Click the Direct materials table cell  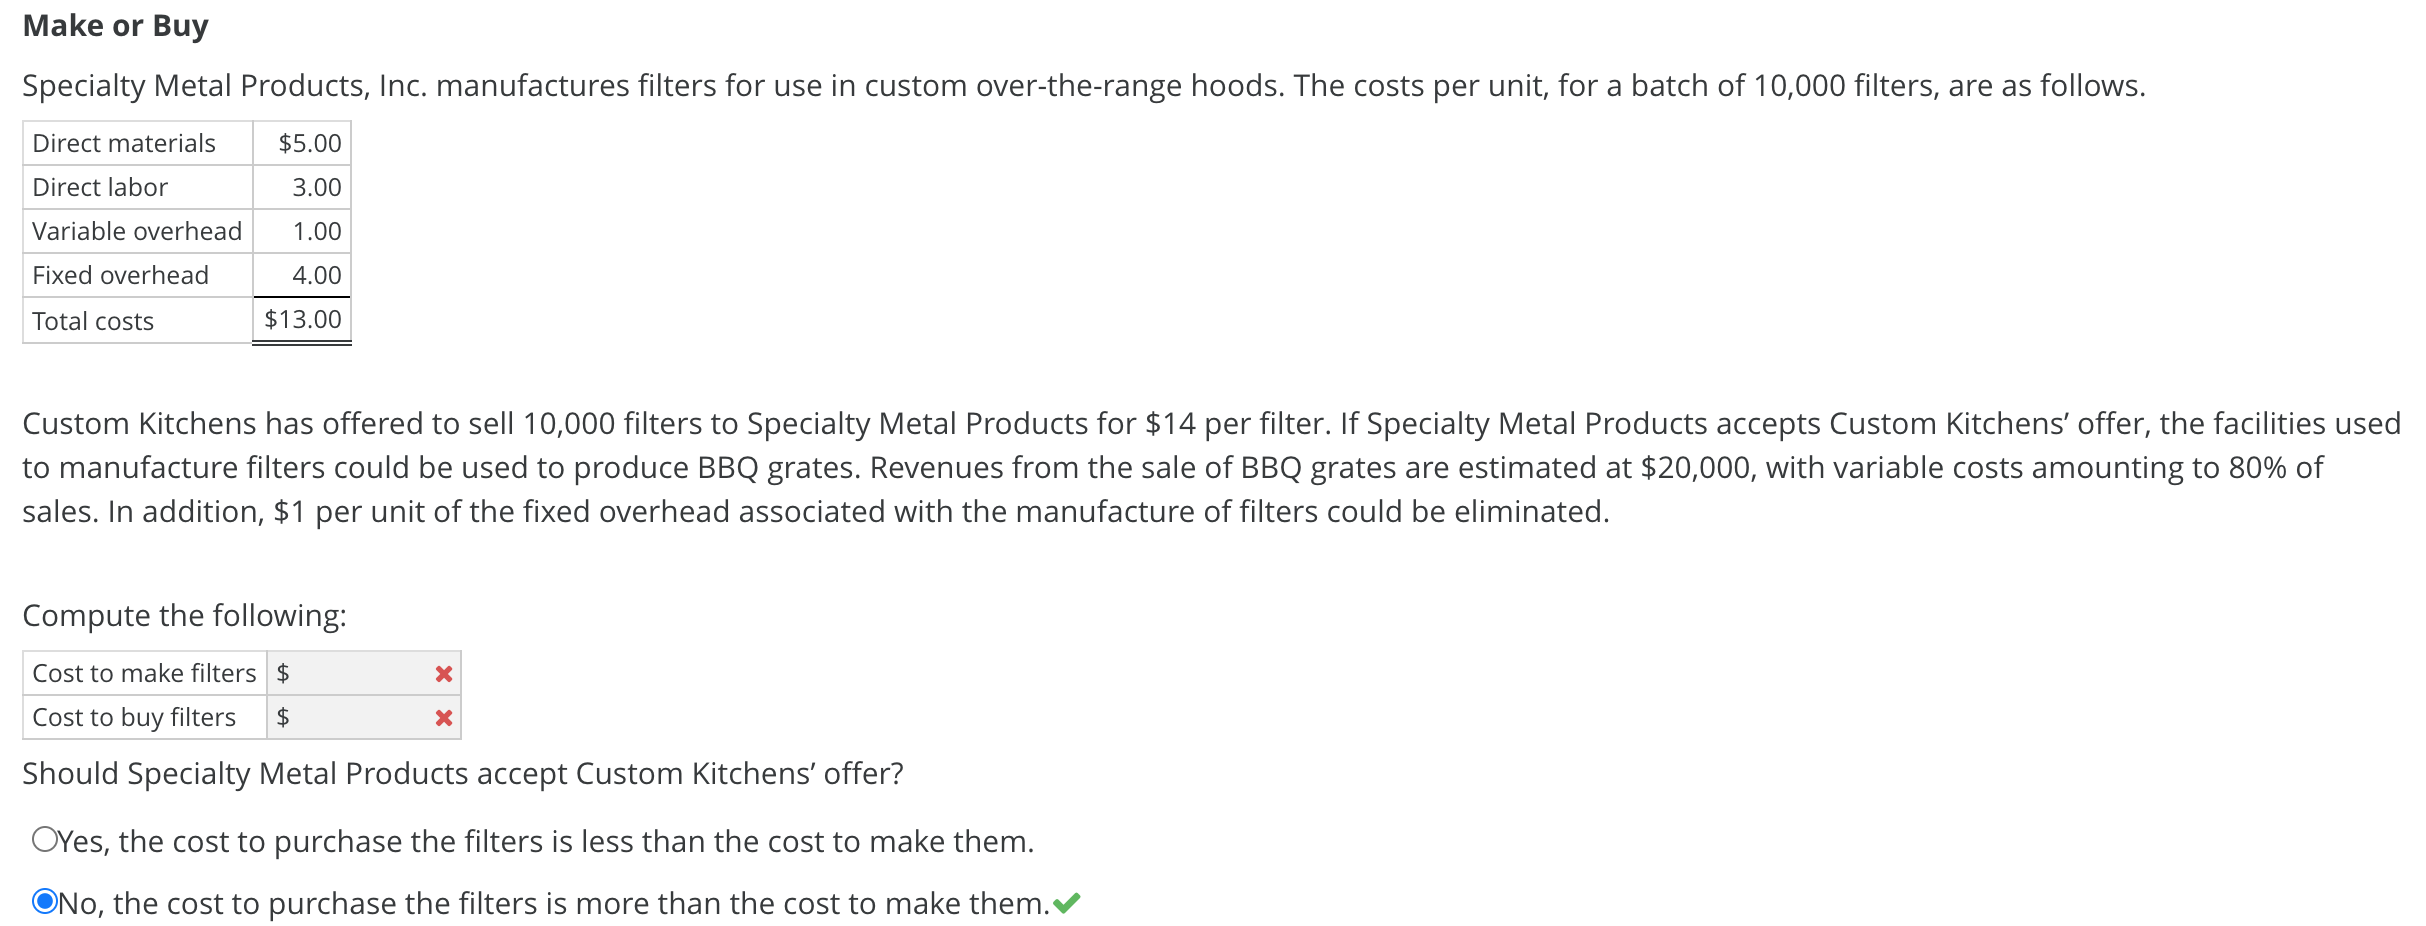[x=124, y=143]
